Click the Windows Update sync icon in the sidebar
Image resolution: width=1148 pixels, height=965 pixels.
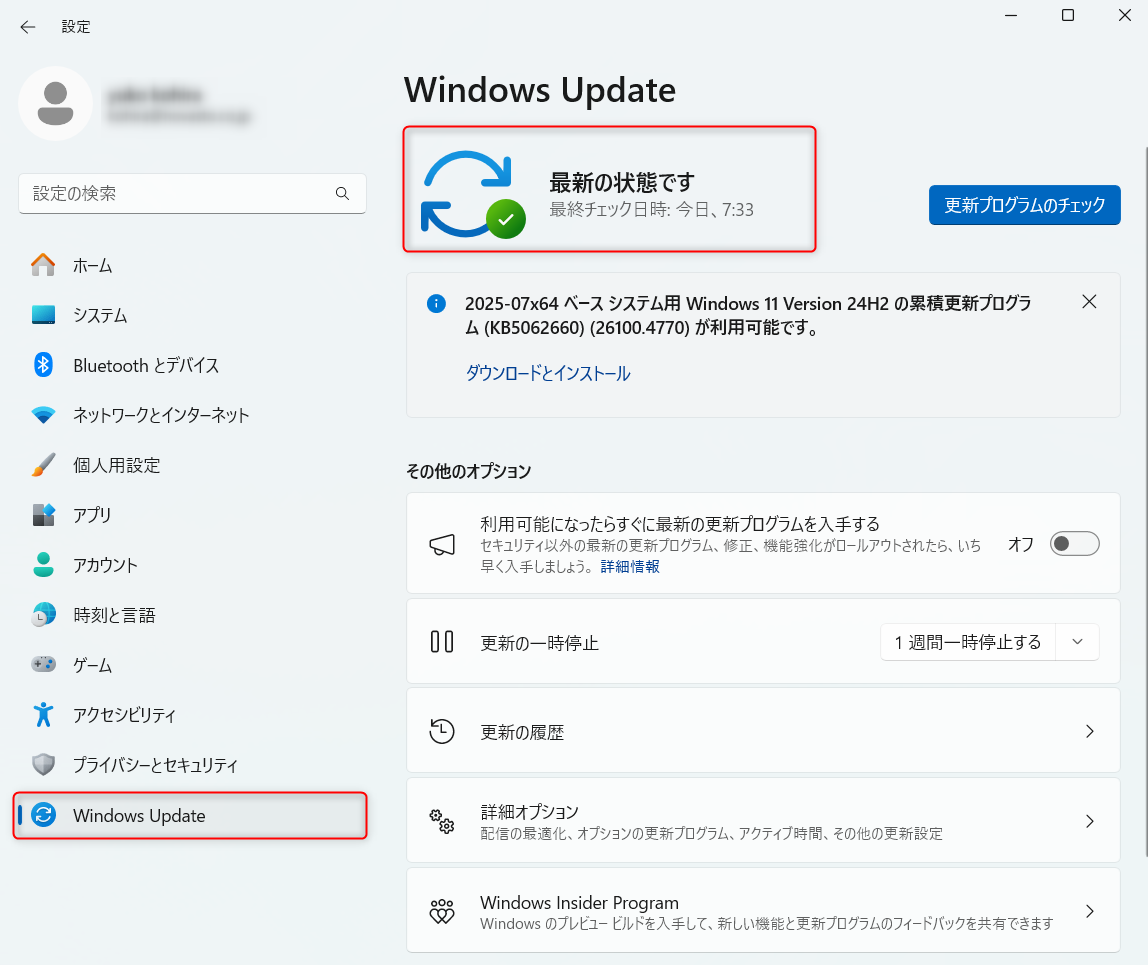(x=43, y=815)
